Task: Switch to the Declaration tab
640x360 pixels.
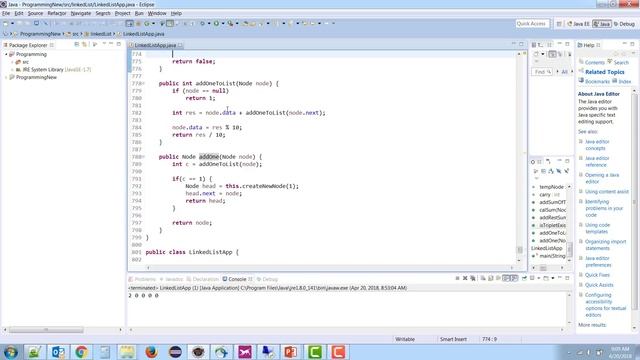Action: coord(202,279)
